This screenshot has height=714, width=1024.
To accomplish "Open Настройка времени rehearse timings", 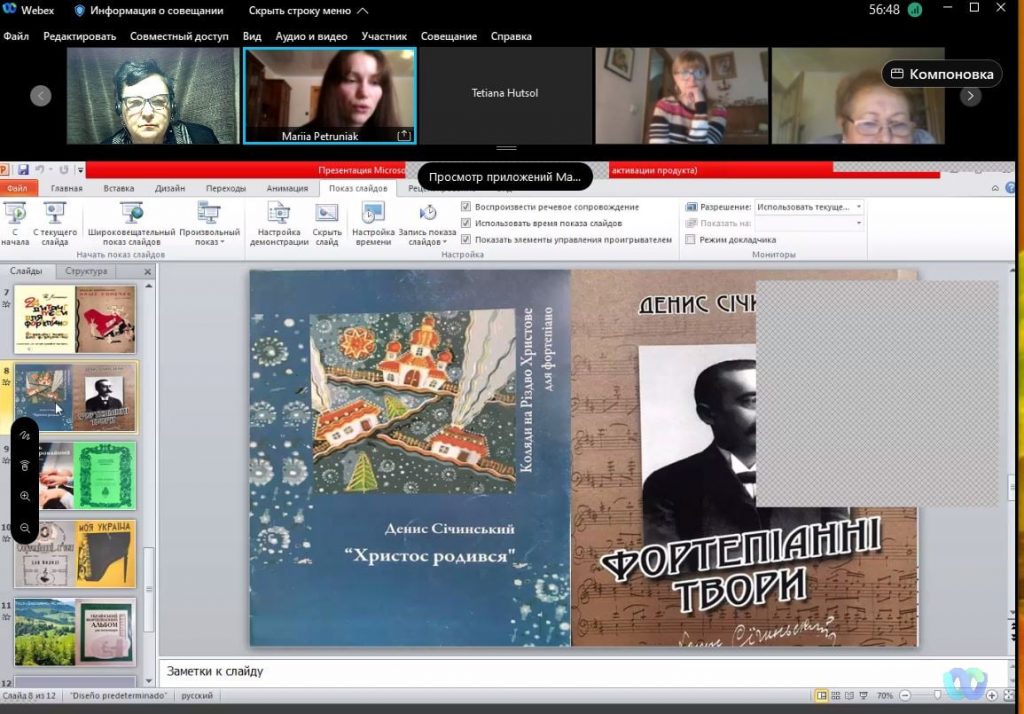I will 373,224.
